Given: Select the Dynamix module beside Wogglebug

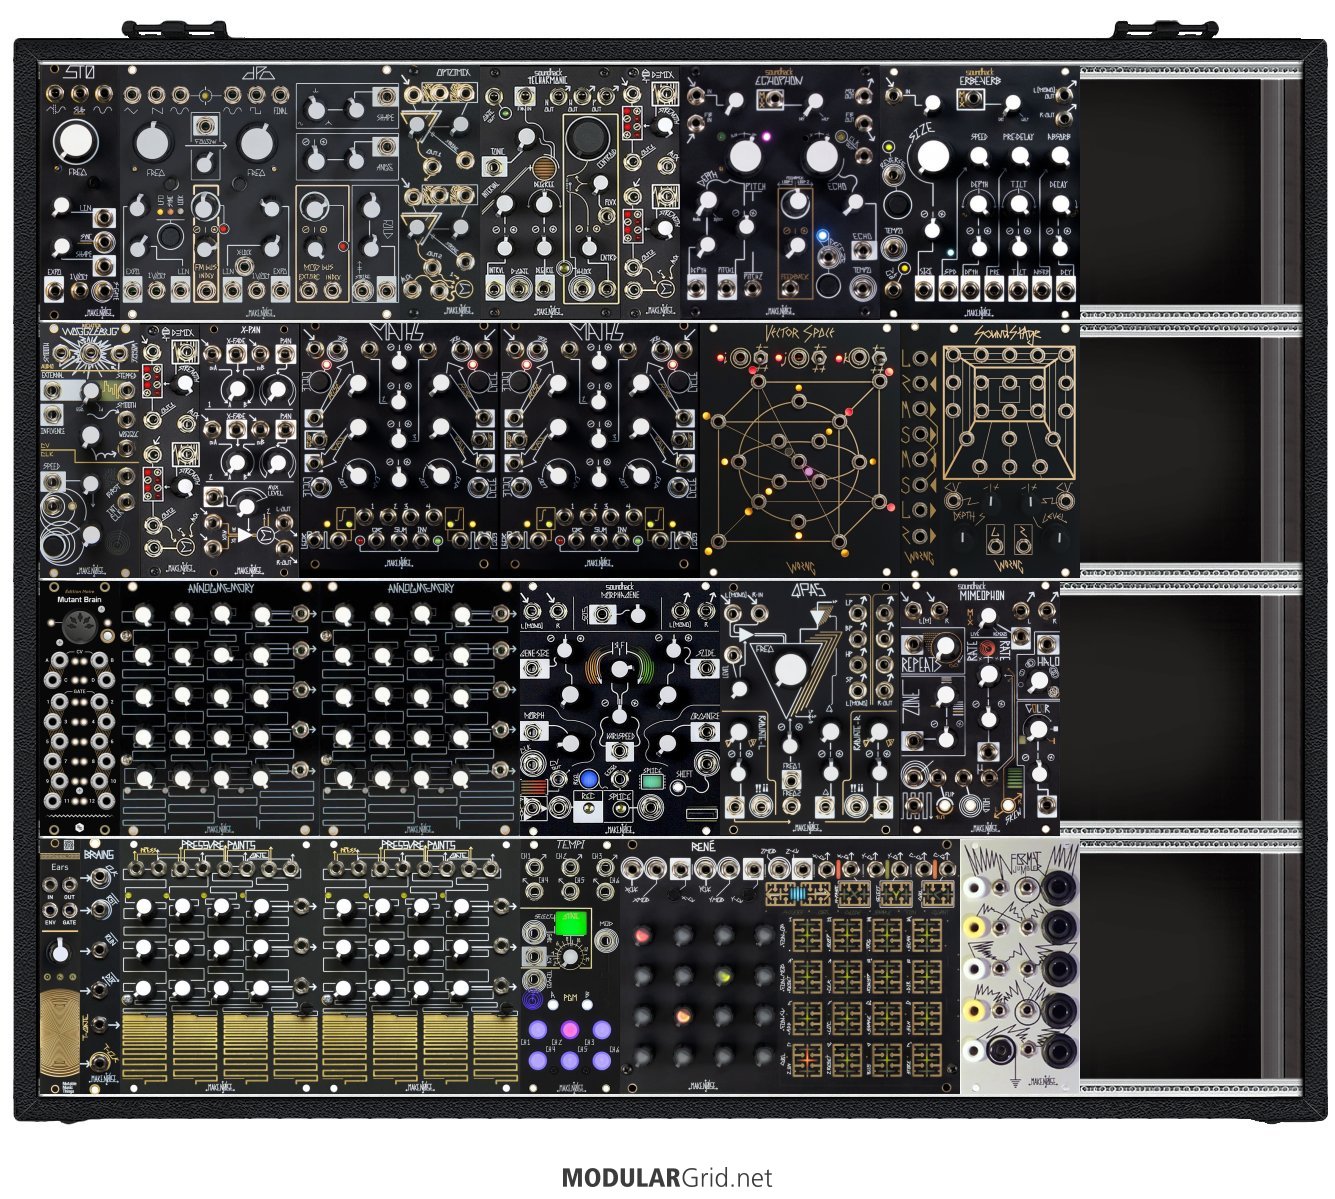Looking at the screenshot, I should tap(170, 448).
